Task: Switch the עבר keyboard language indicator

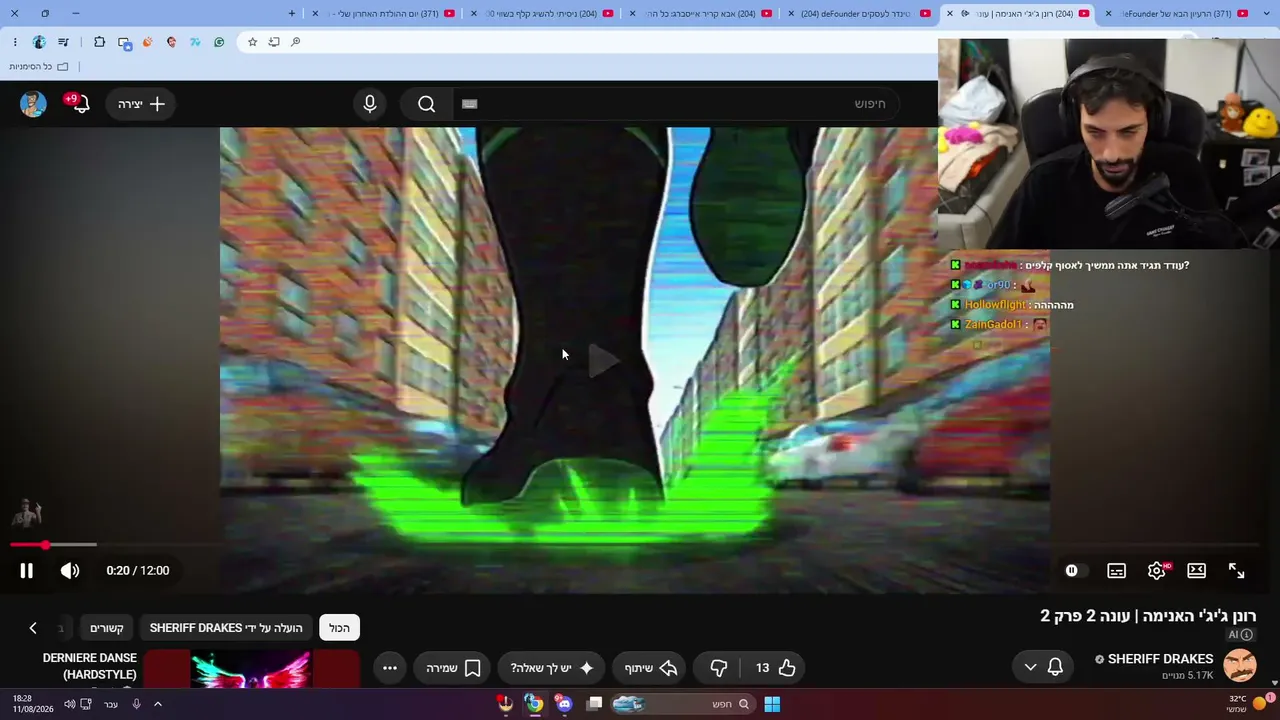Action: (x=111, y=704)
